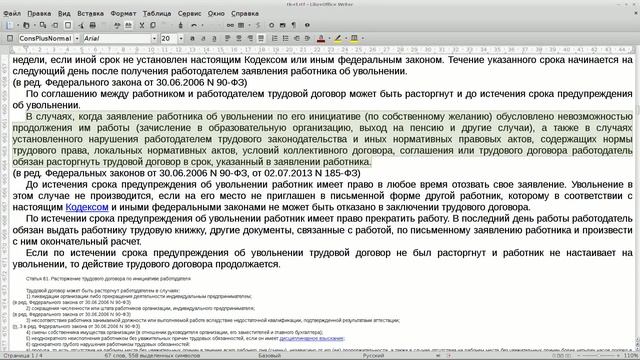Open the Правка menu
The image size is (640, 360).
click(x=39, y=13)
